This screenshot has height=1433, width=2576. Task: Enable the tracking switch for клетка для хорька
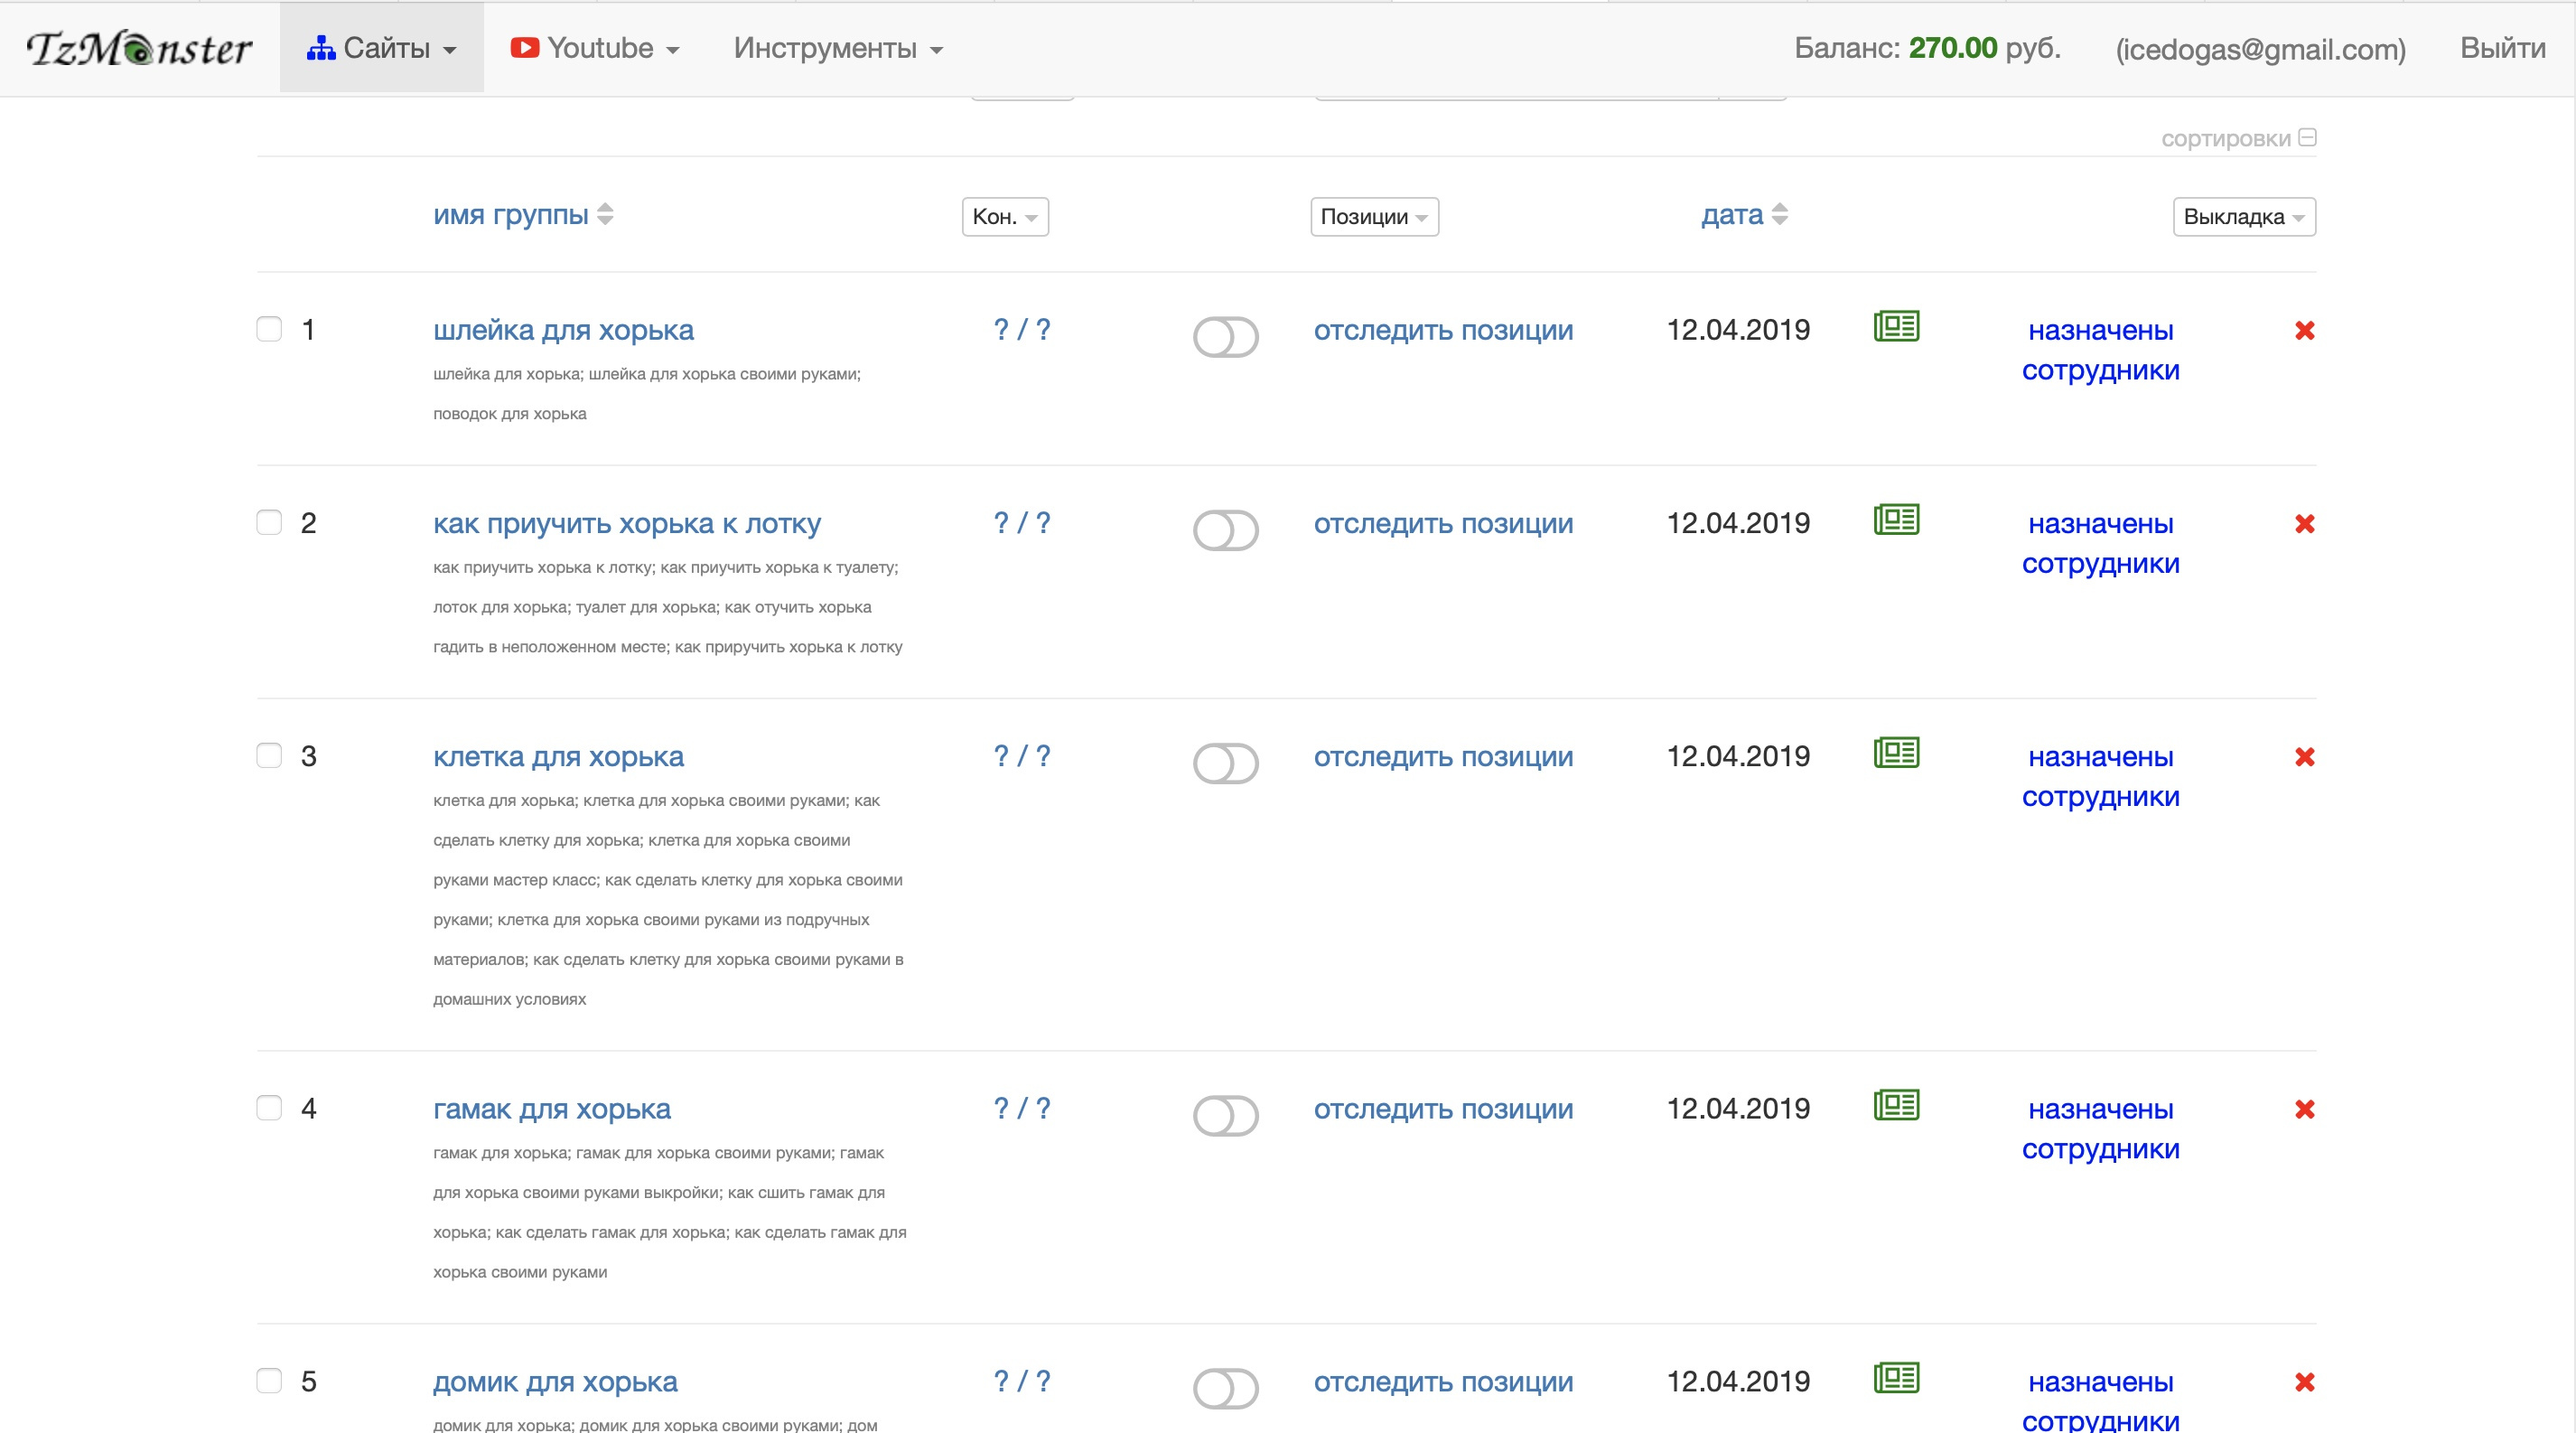(x=1225, y=764)
